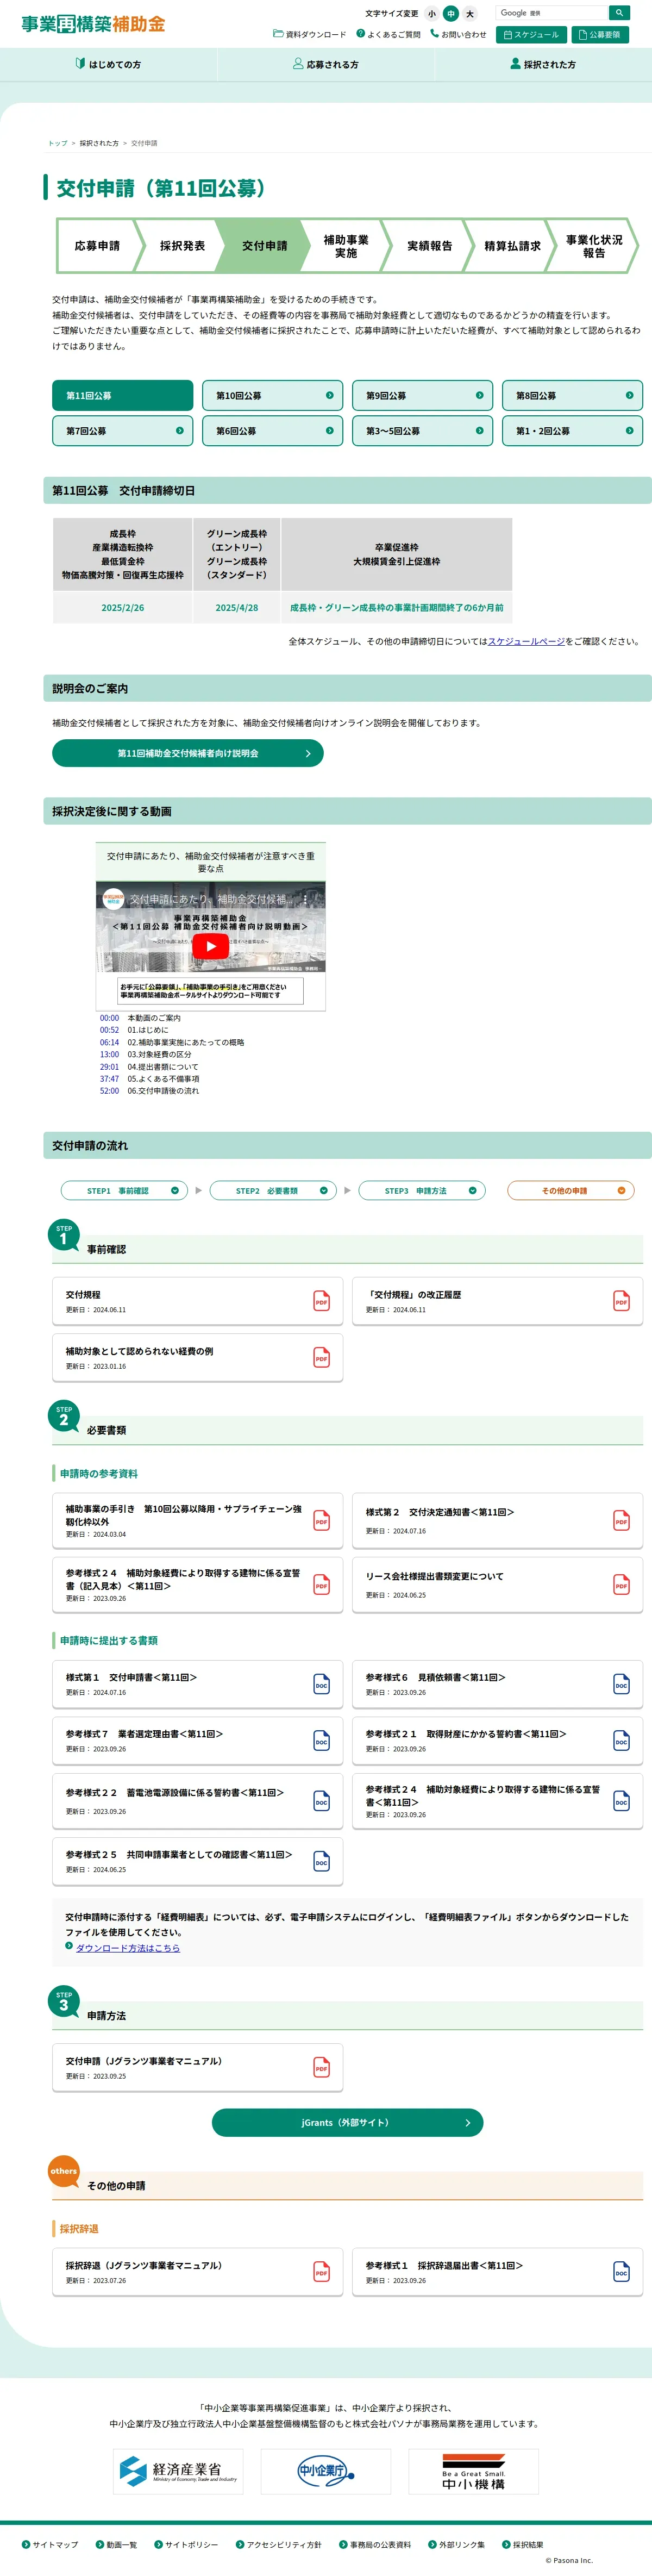Select the 第11回公募 button

(x=122, y=395)
